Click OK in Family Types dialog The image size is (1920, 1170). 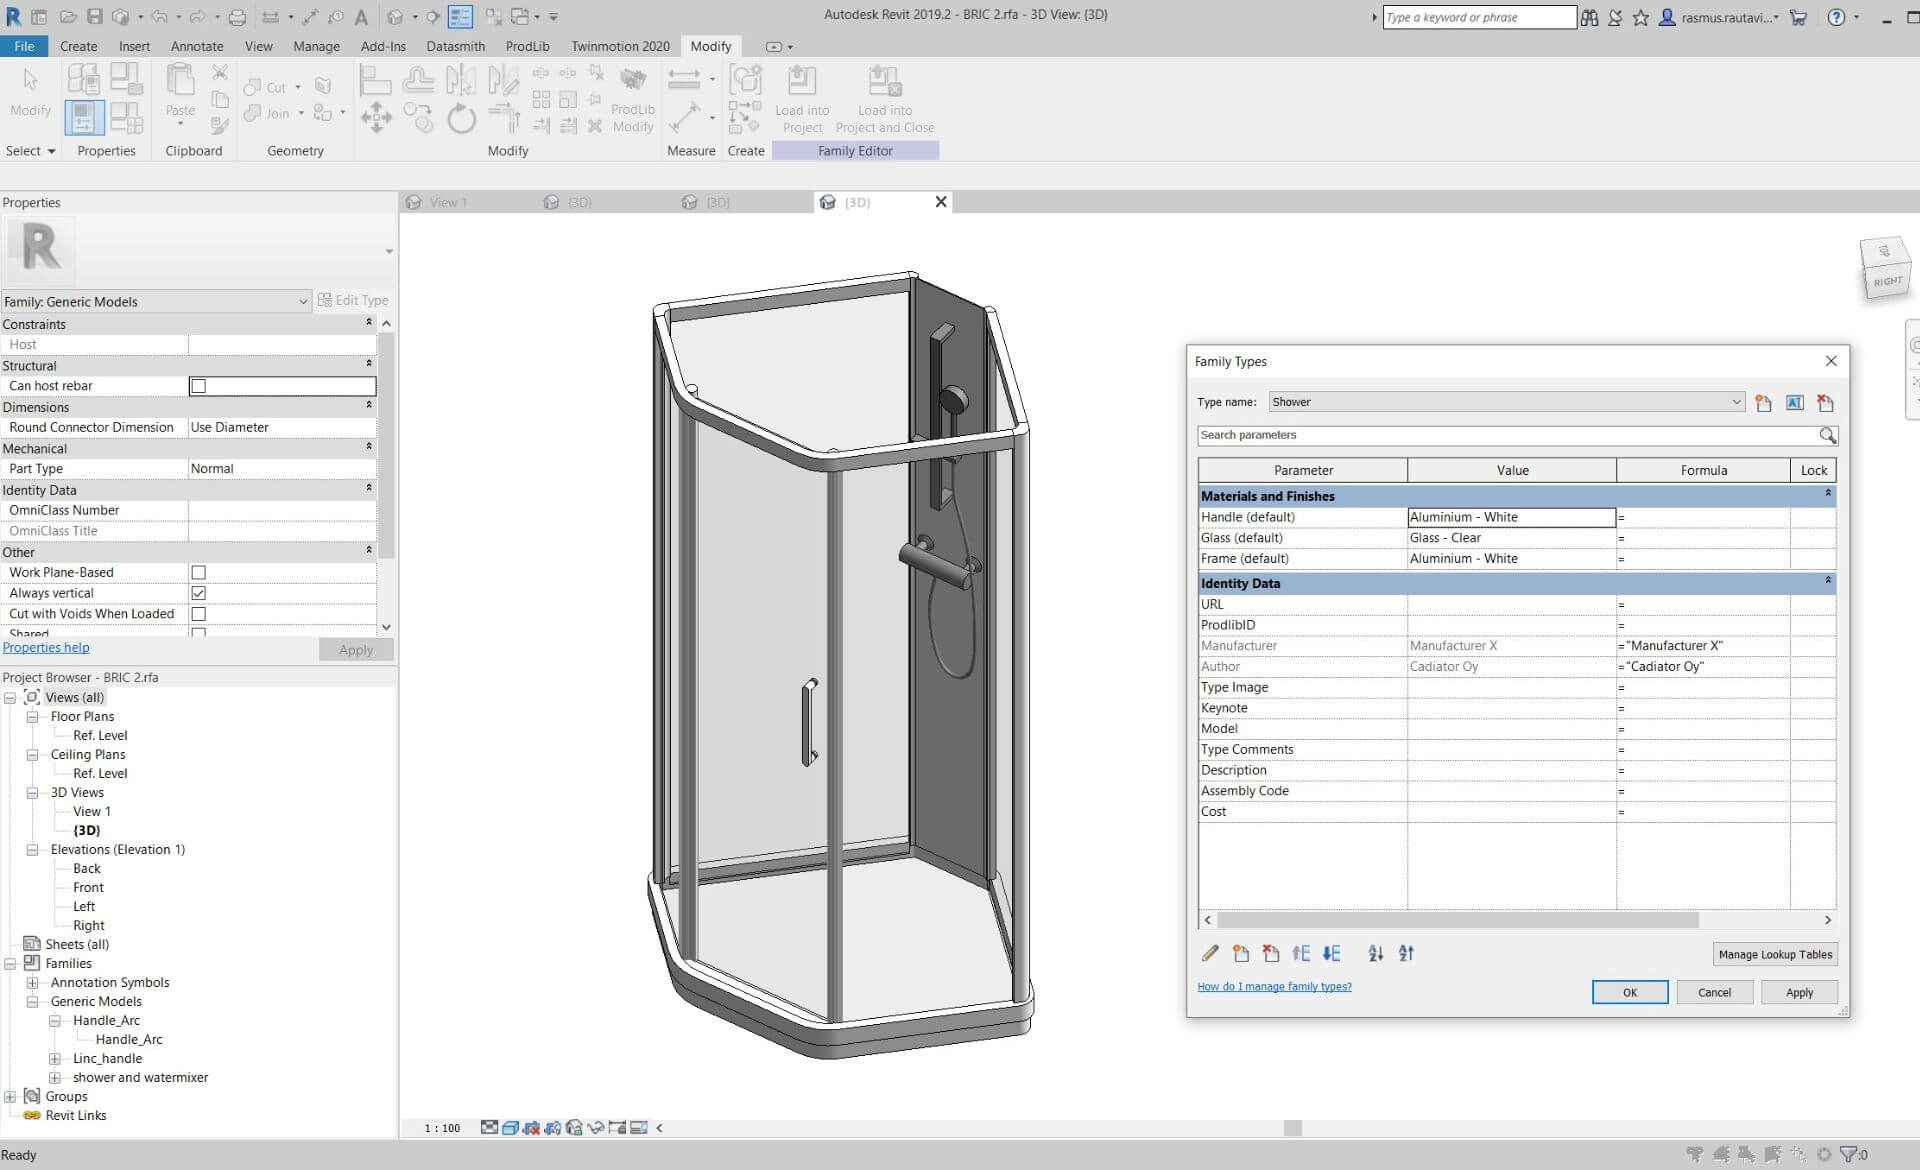[1630, 992]
